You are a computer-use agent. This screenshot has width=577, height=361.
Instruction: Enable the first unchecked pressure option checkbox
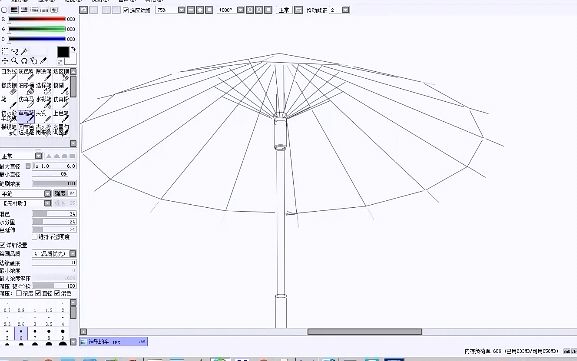(x=19, y=293)
